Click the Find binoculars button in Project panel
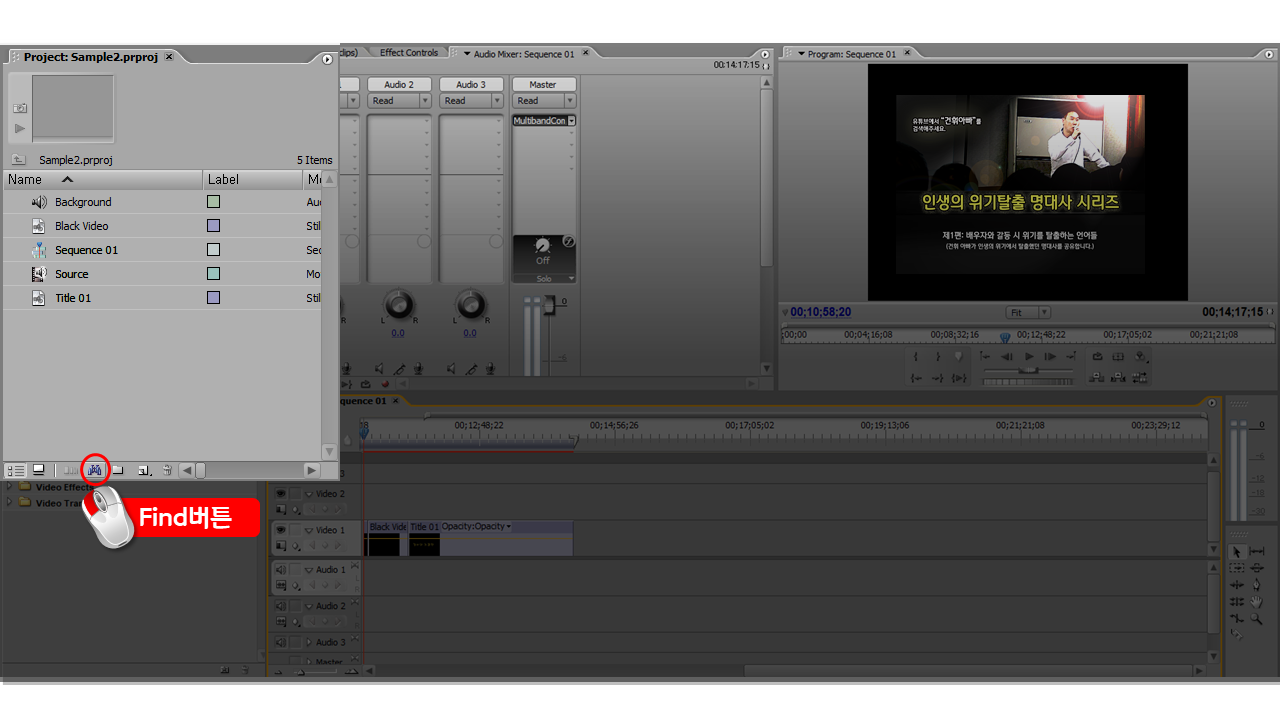This screenshot has height=720, width=1280. (x=95, y=470)
